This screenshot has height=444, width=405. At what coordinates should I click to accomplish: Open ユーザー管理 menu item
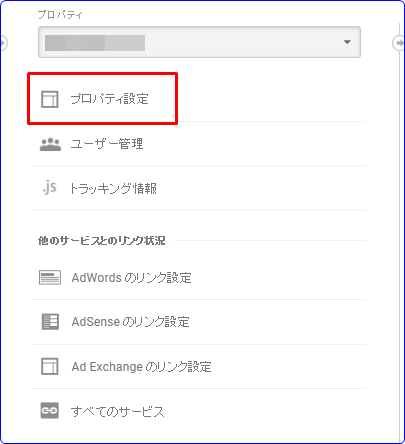point(199,144)
